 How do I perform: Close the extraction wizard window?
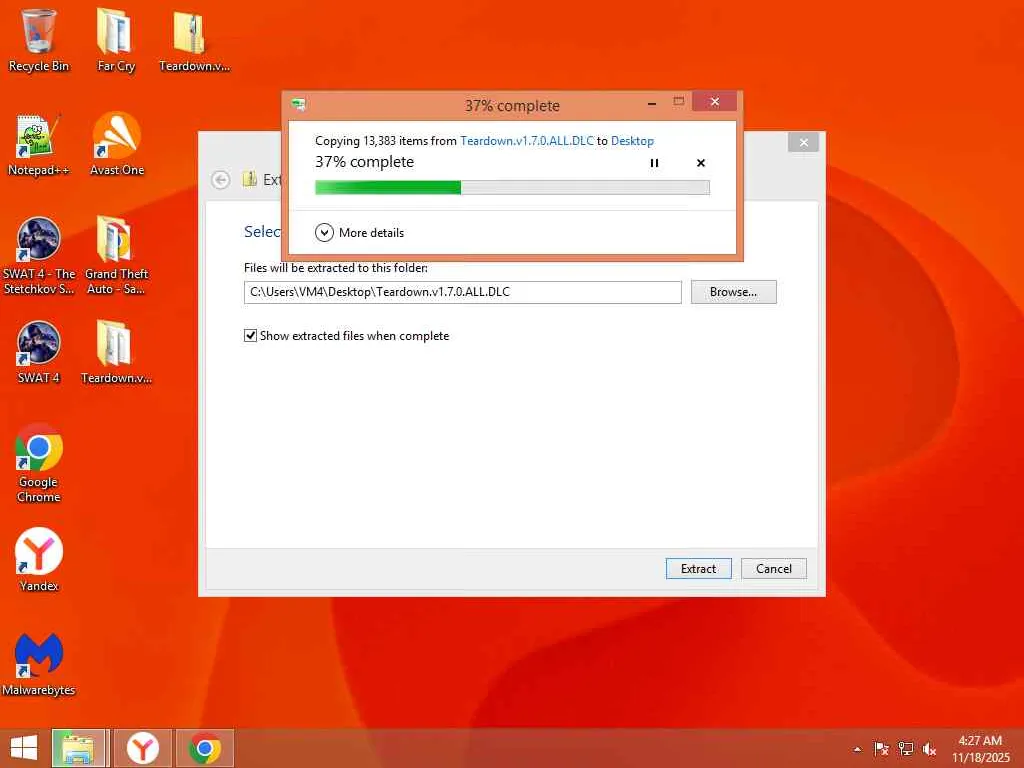click(803, 142)
